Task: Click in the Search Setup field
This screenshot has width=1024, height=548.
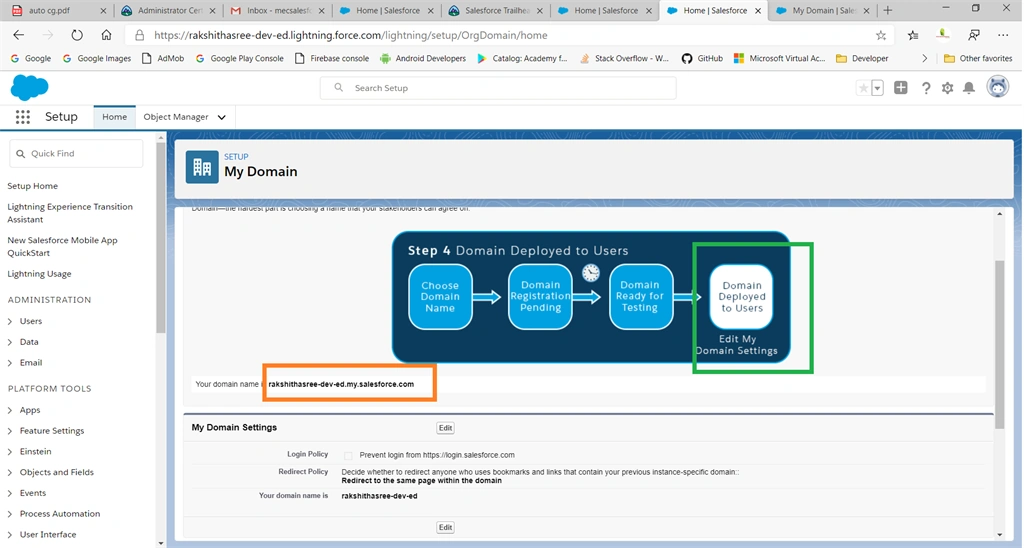Action: 498,88
